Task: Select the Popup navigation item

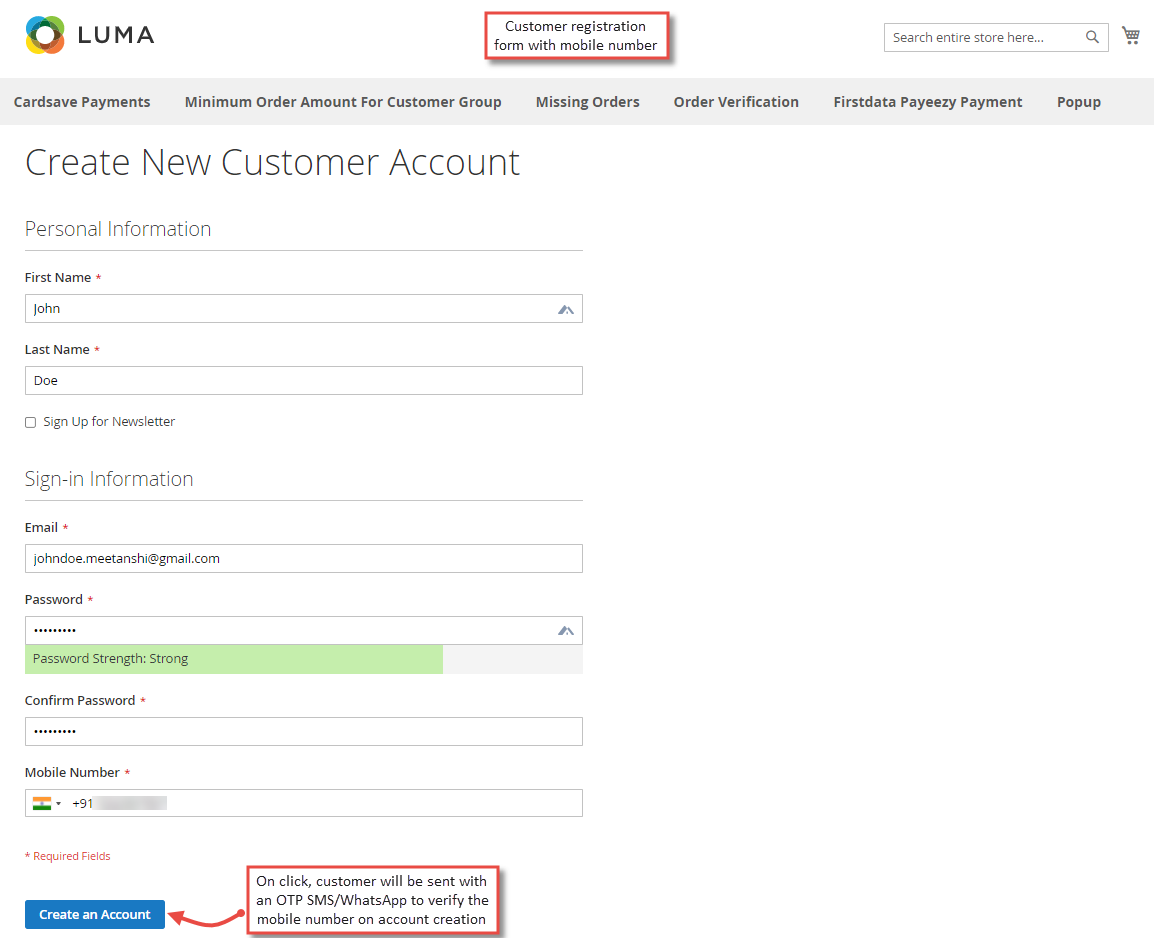Action: (1078, 101)
